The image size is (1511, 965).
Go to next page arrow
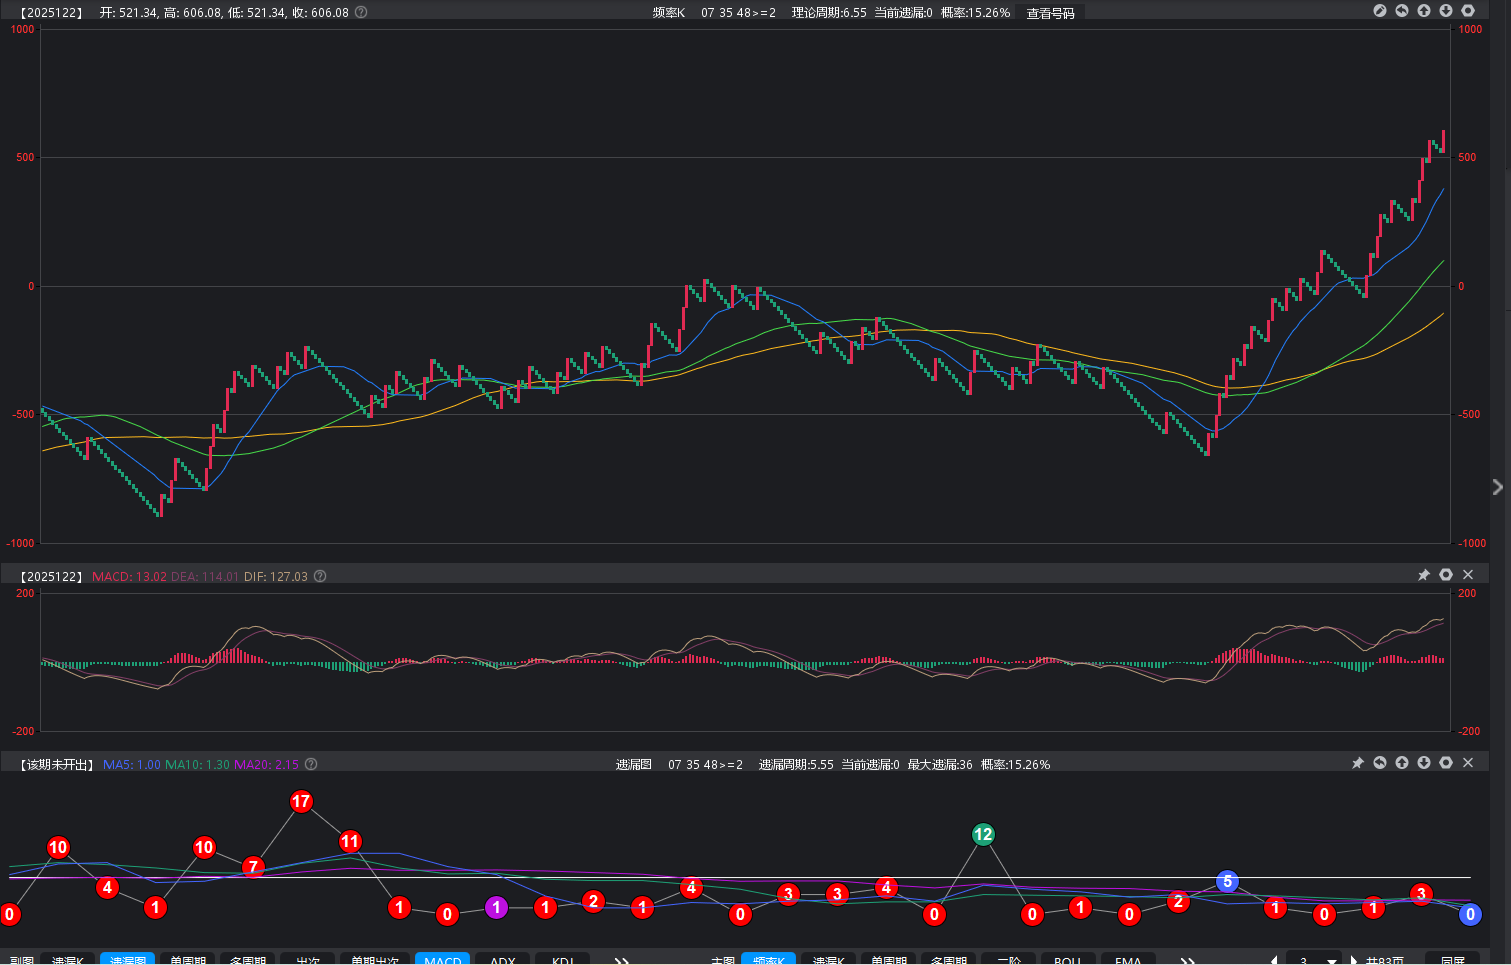pos(1353,960)
